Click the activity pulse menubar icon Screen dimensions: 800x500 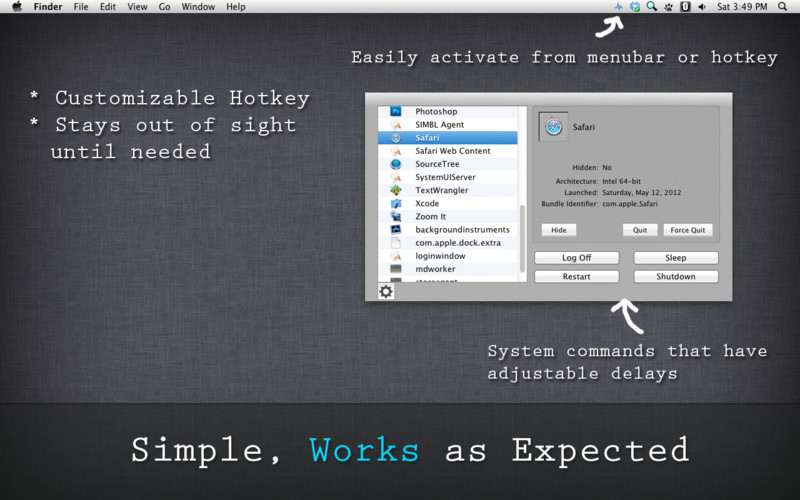(618, 7)
